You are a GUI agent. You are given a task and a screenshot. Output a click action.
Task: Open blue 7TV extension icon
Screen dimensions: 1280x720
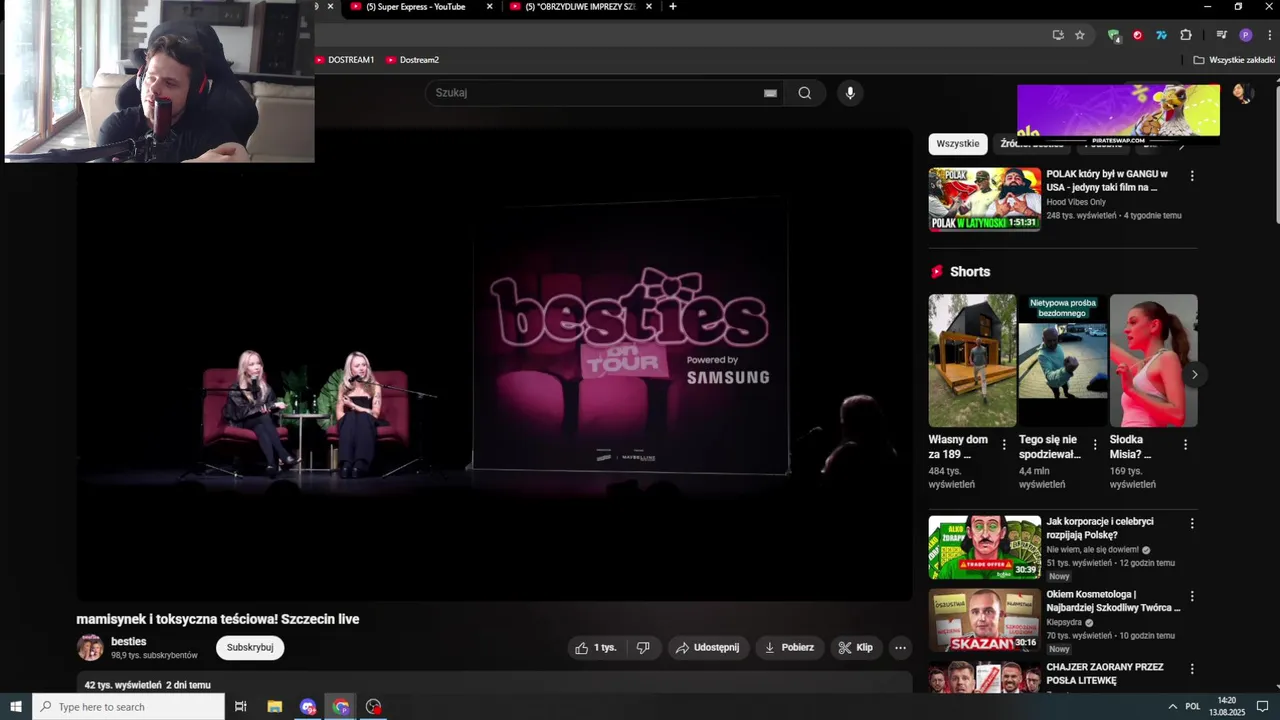pyautogui.click(x=1162, y=35)
